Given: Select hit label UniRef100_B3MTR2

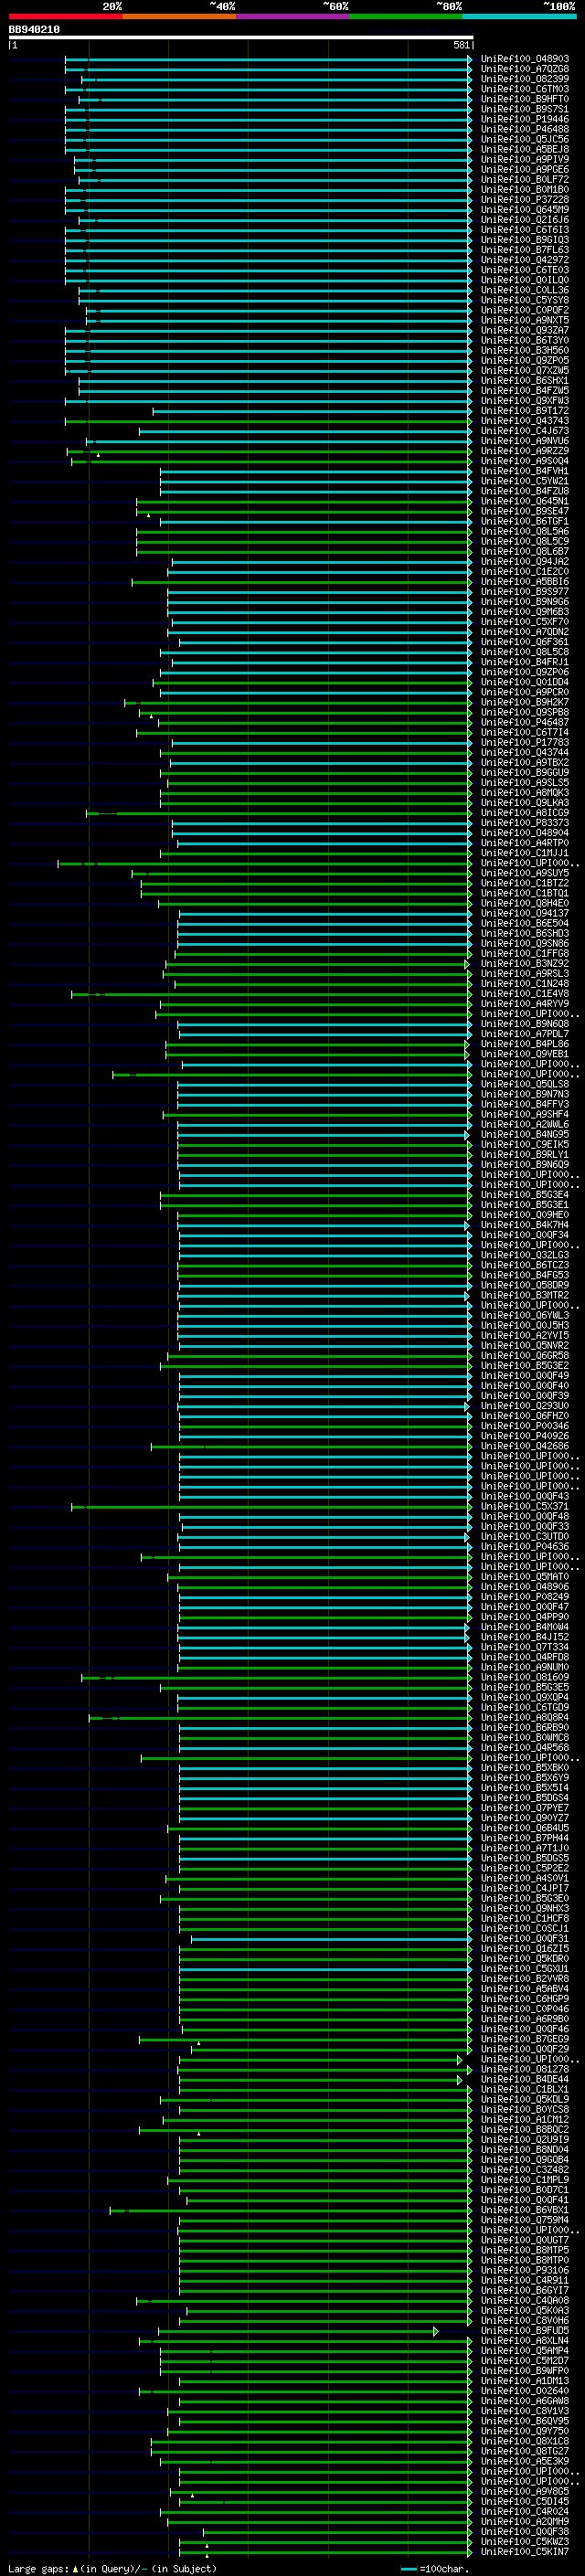Looking at the screenshot, I should point(525,1295).
